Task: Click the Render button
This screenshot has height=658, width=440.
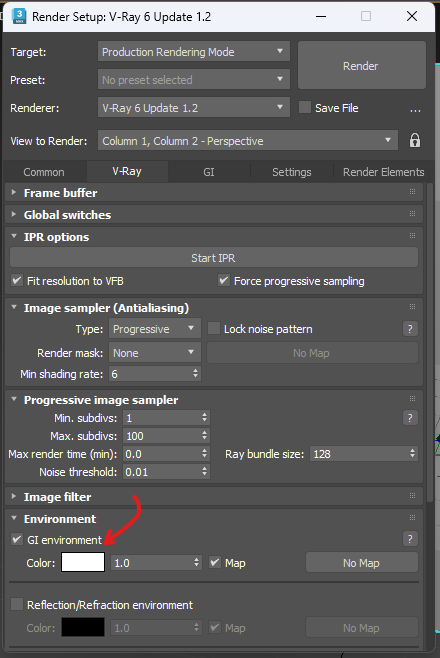Action: point(362,65)
